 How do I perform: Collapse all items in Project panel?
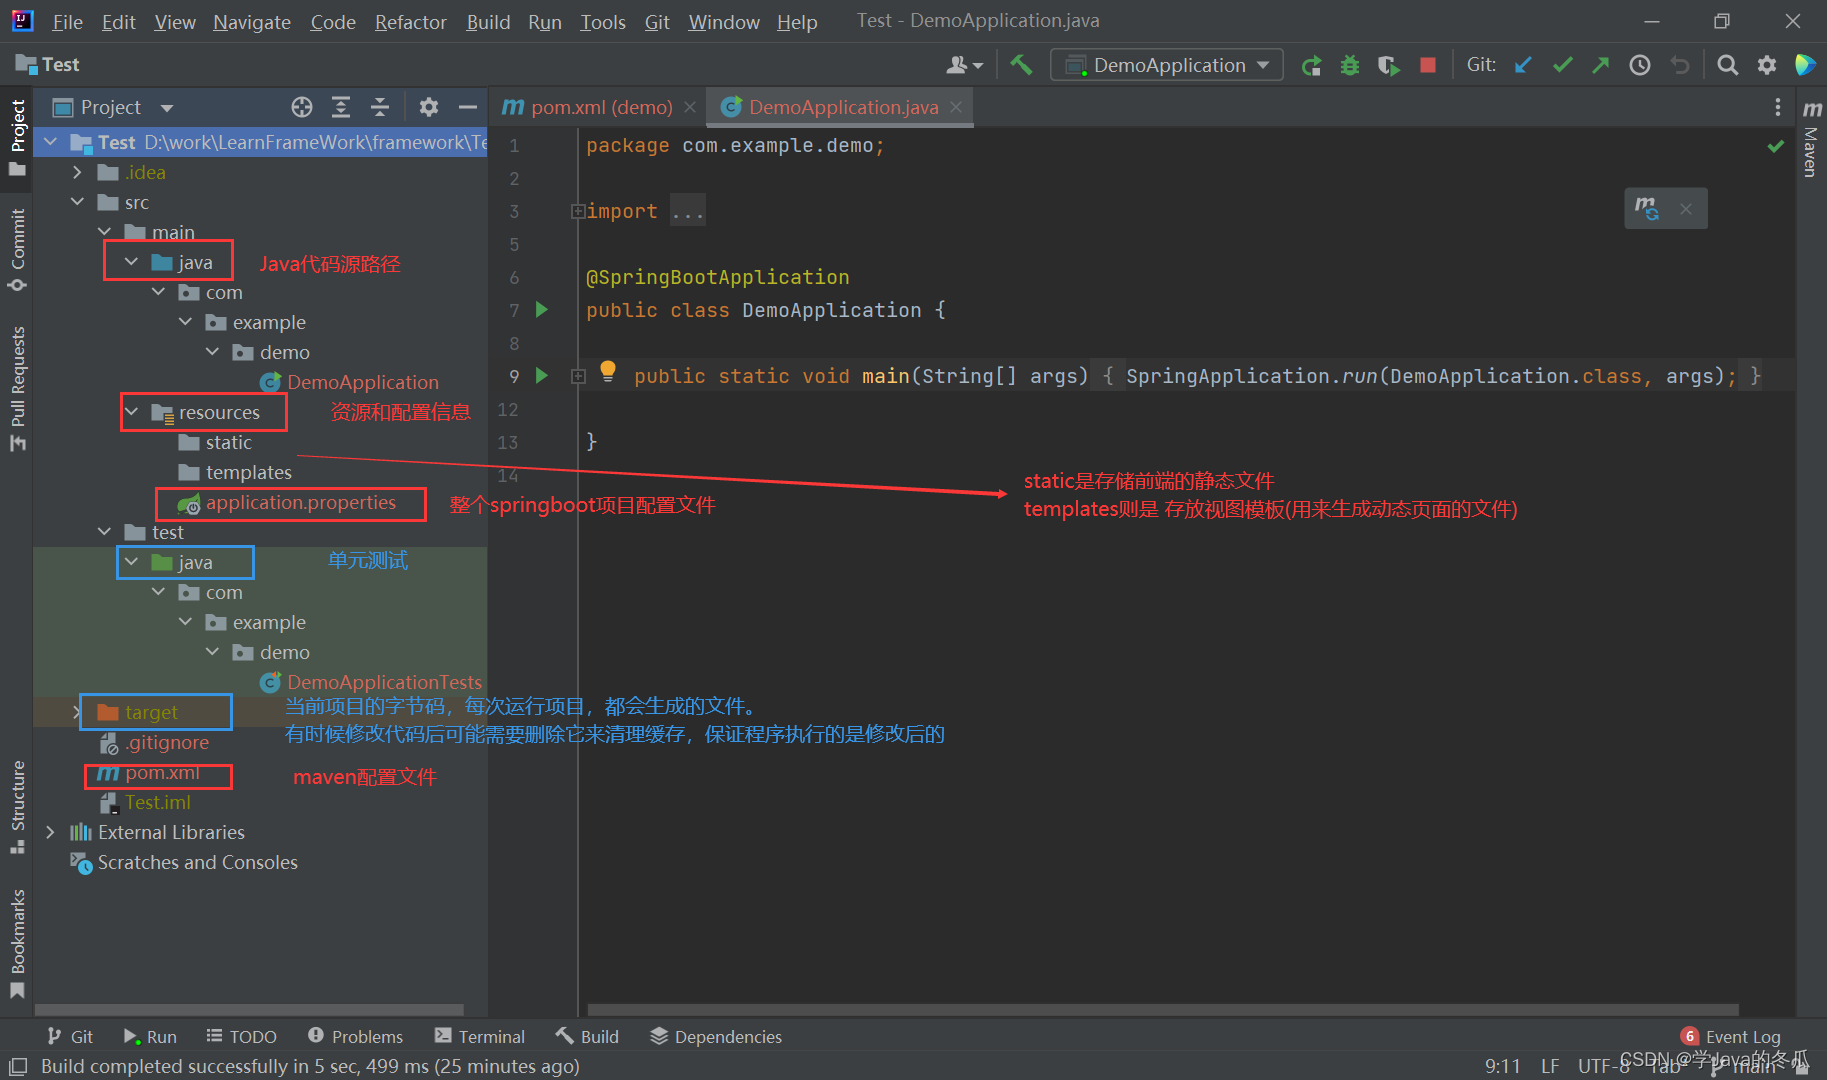[380, 107]
